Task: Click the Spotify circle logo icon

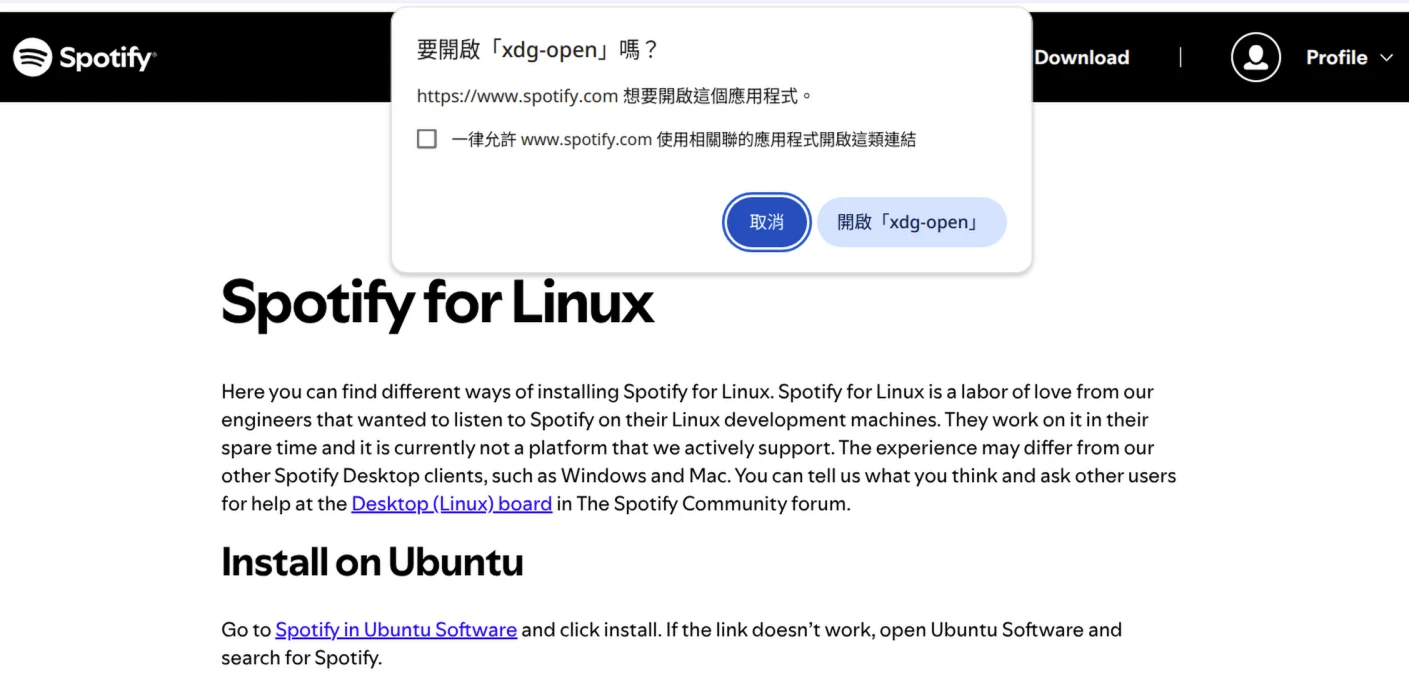Action: coord(32,57)
